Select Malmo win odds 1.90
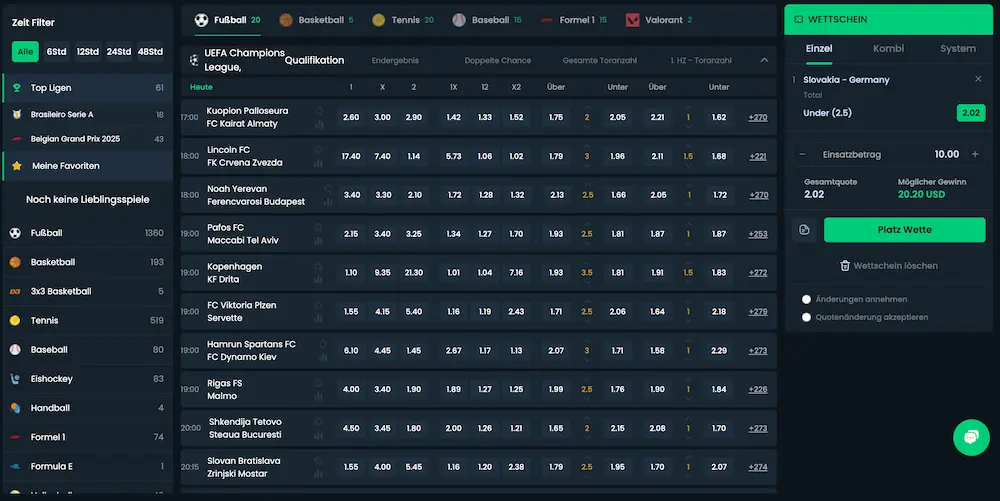The height and width of the screenshot is (501, 1000). click(414, 389)
